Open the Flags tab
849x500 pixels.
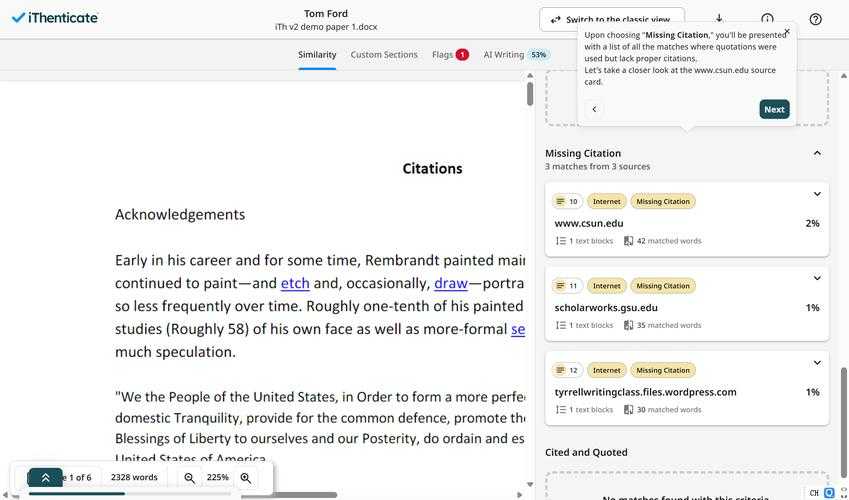450,55
